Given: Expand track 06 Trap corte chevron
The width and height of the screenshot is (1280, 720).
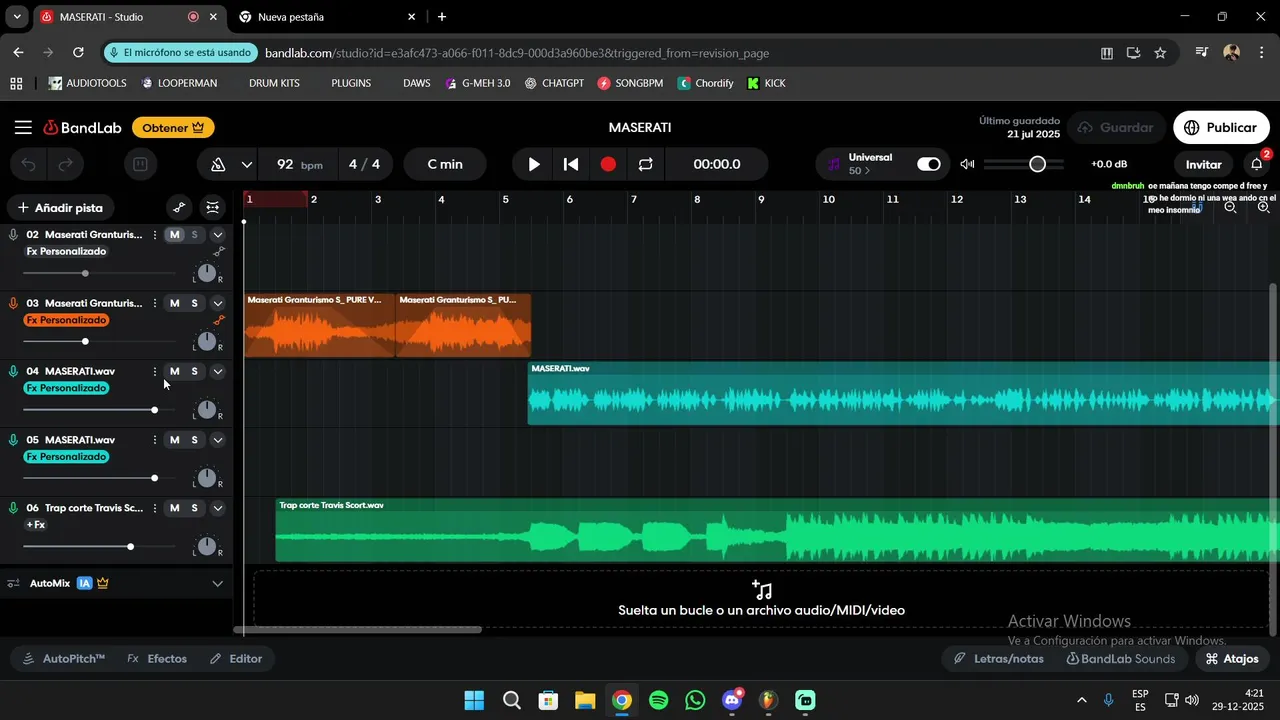Looking at the screenshot, I should [218, 508].
